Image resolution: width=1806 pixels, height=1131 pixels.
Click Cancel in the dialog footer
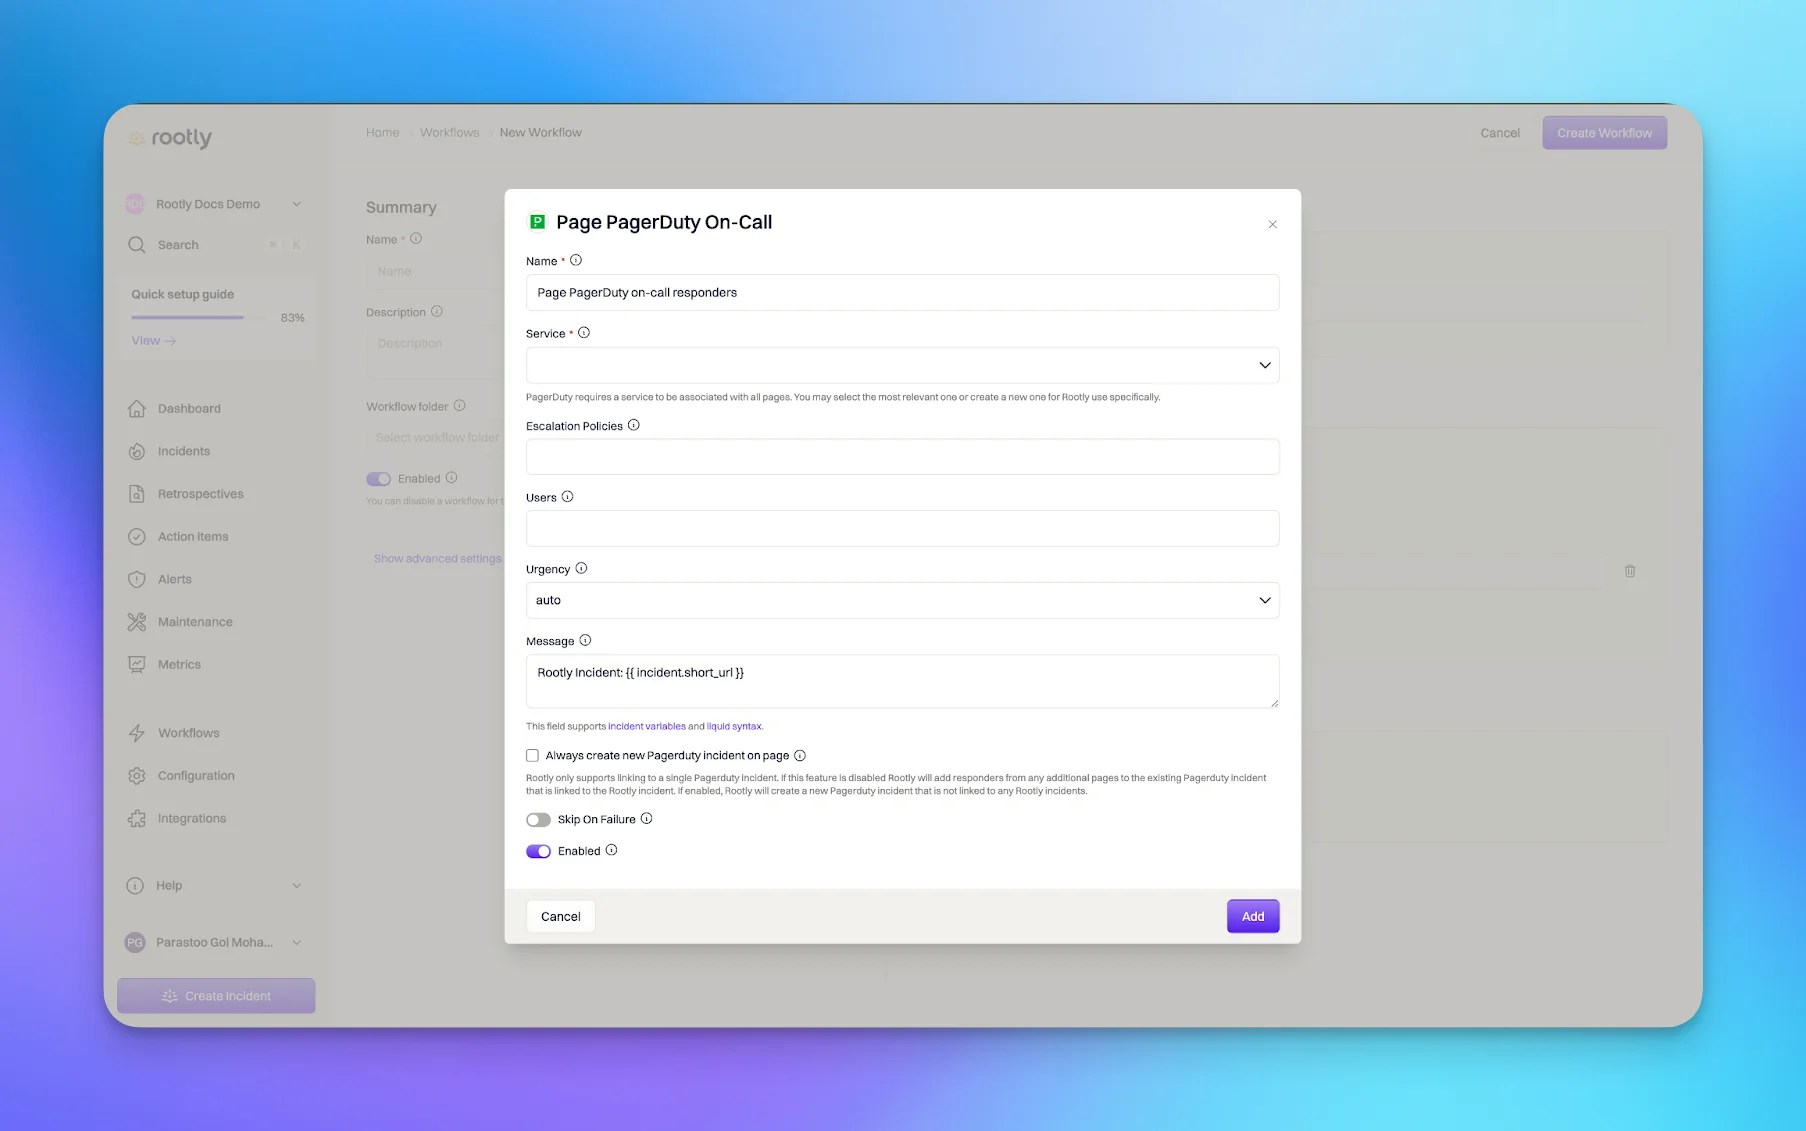point(560,916)
